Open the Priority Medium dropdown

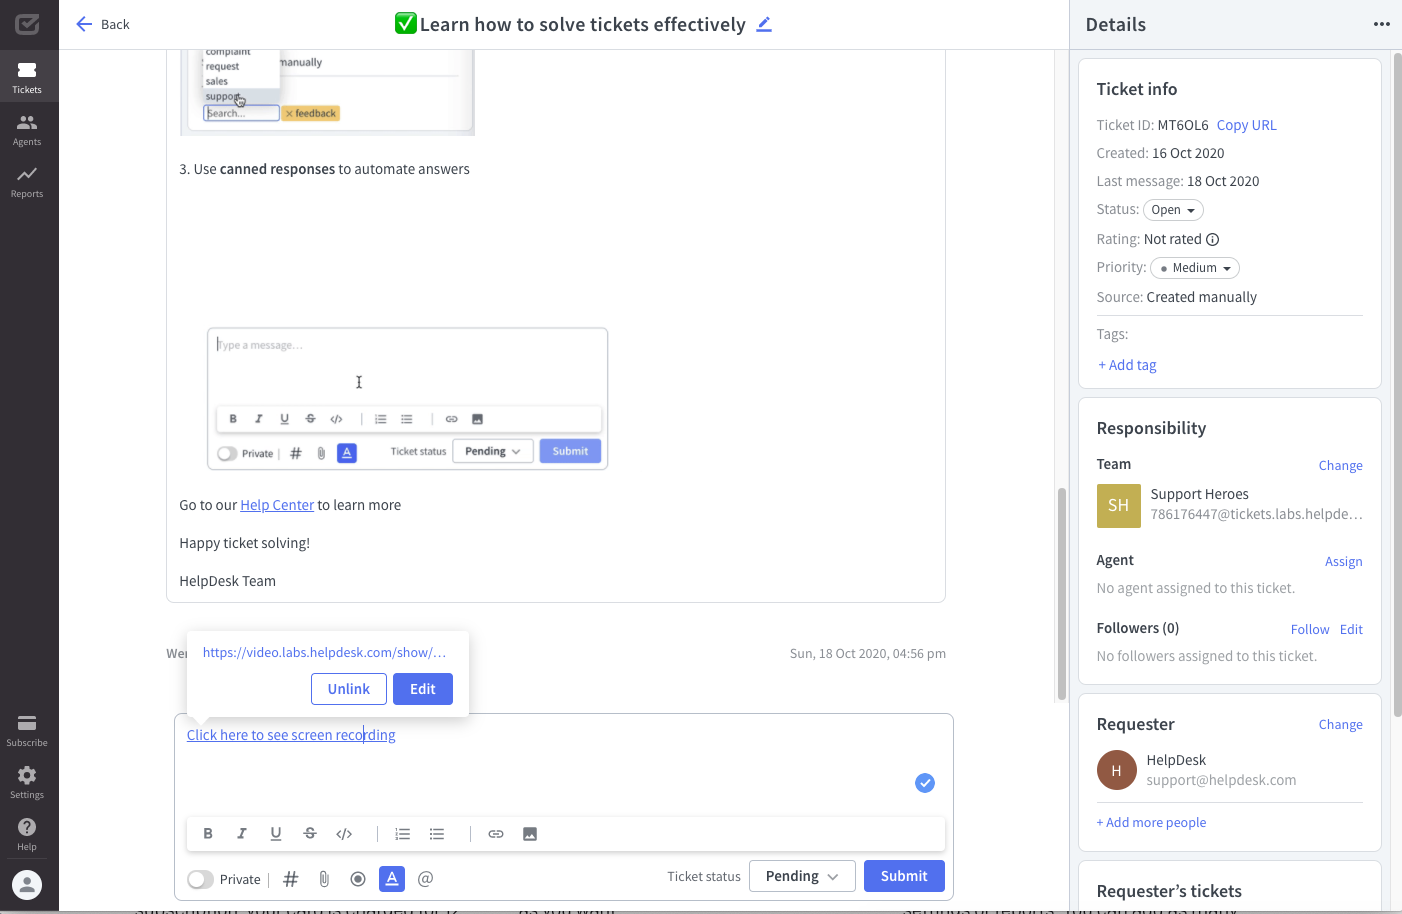point(1195,268)
